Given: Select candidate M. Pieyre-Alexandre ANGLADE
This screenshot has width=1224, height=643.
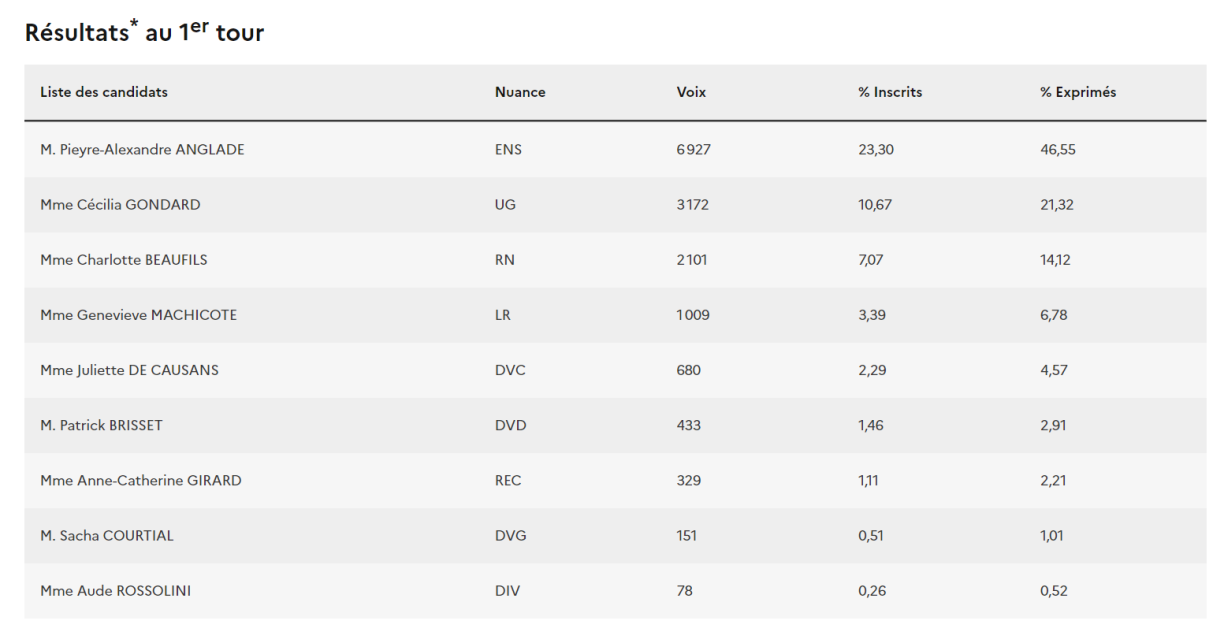Looking at the screenshot, I should click(142, 150).
